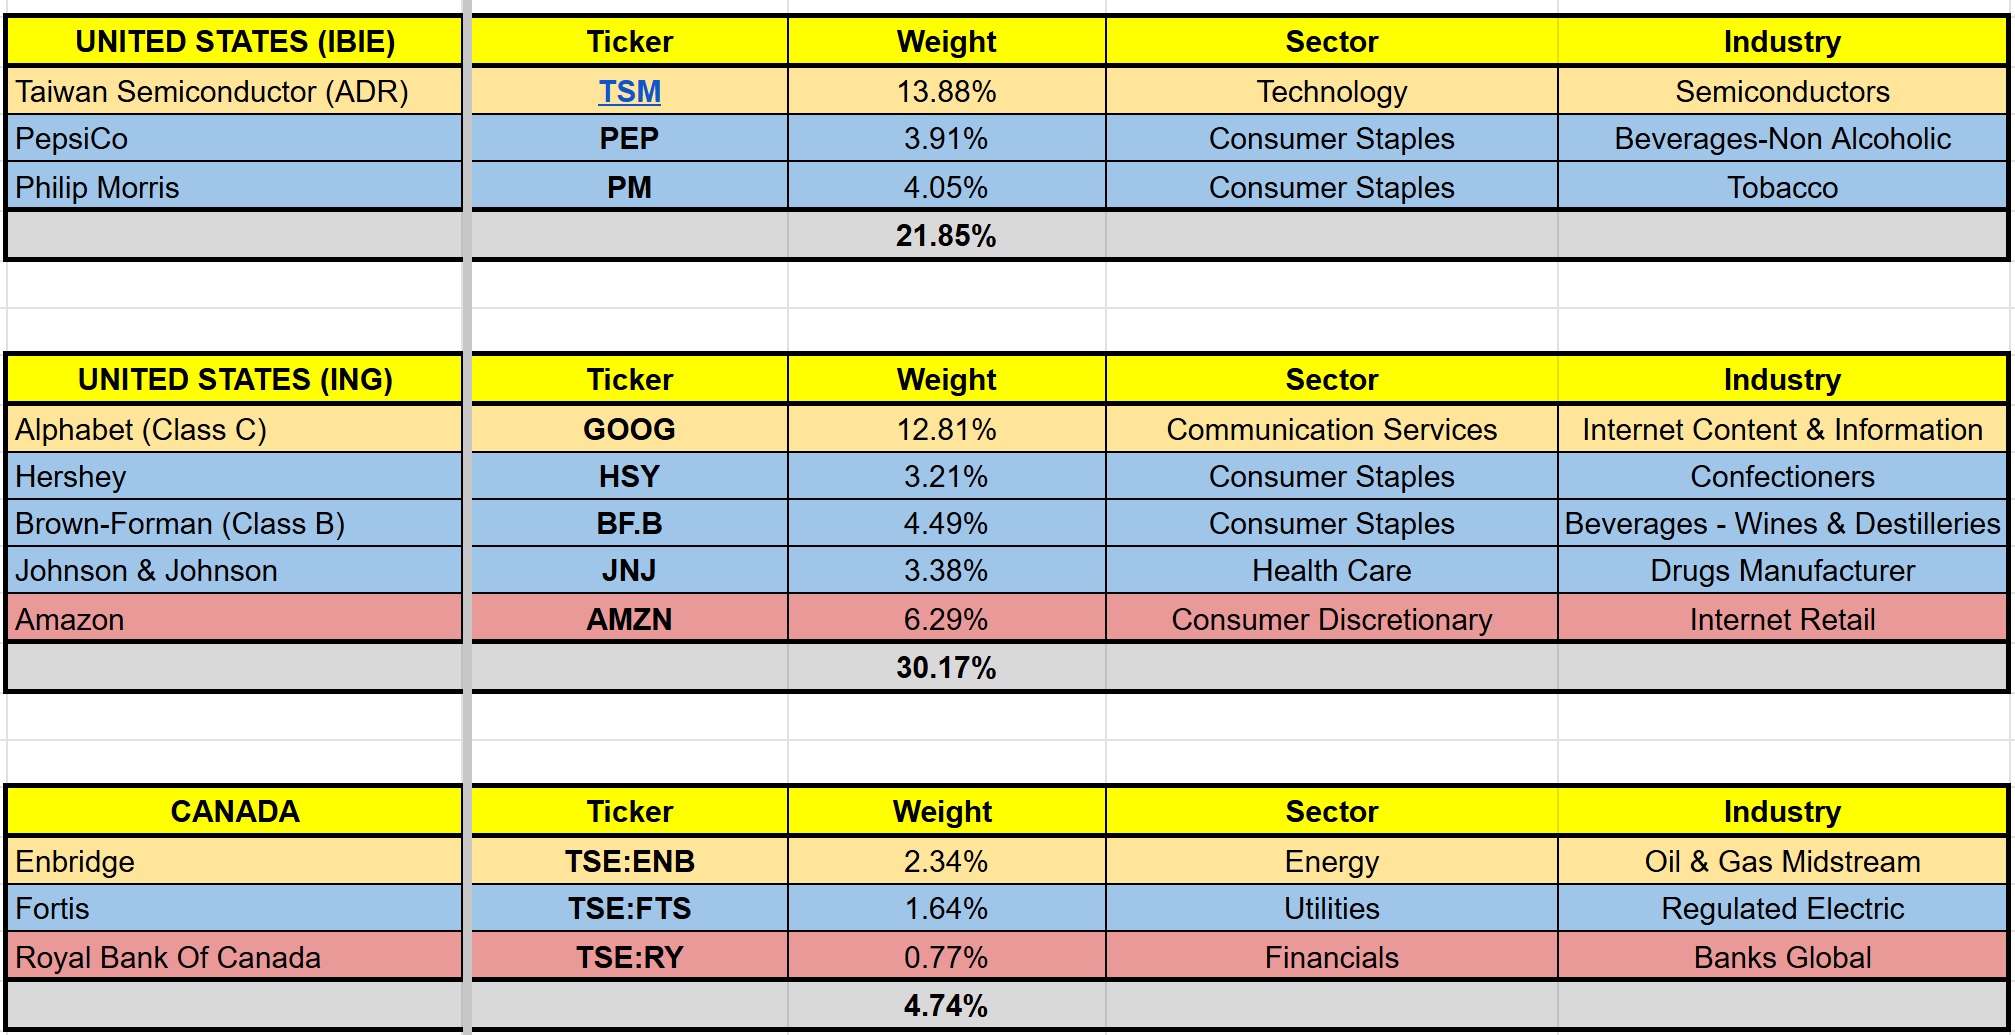This screenshot has width=2015, height=1035.
Task: Click the 21.85% total weight cell
Action: click(946, 236)
